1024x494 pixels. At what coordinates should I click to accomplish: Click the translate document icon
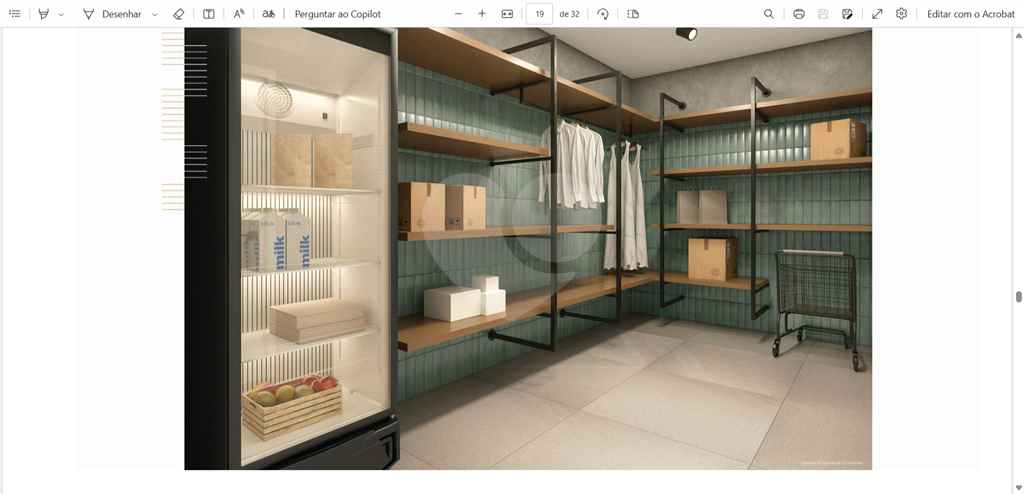pos(268,14)
